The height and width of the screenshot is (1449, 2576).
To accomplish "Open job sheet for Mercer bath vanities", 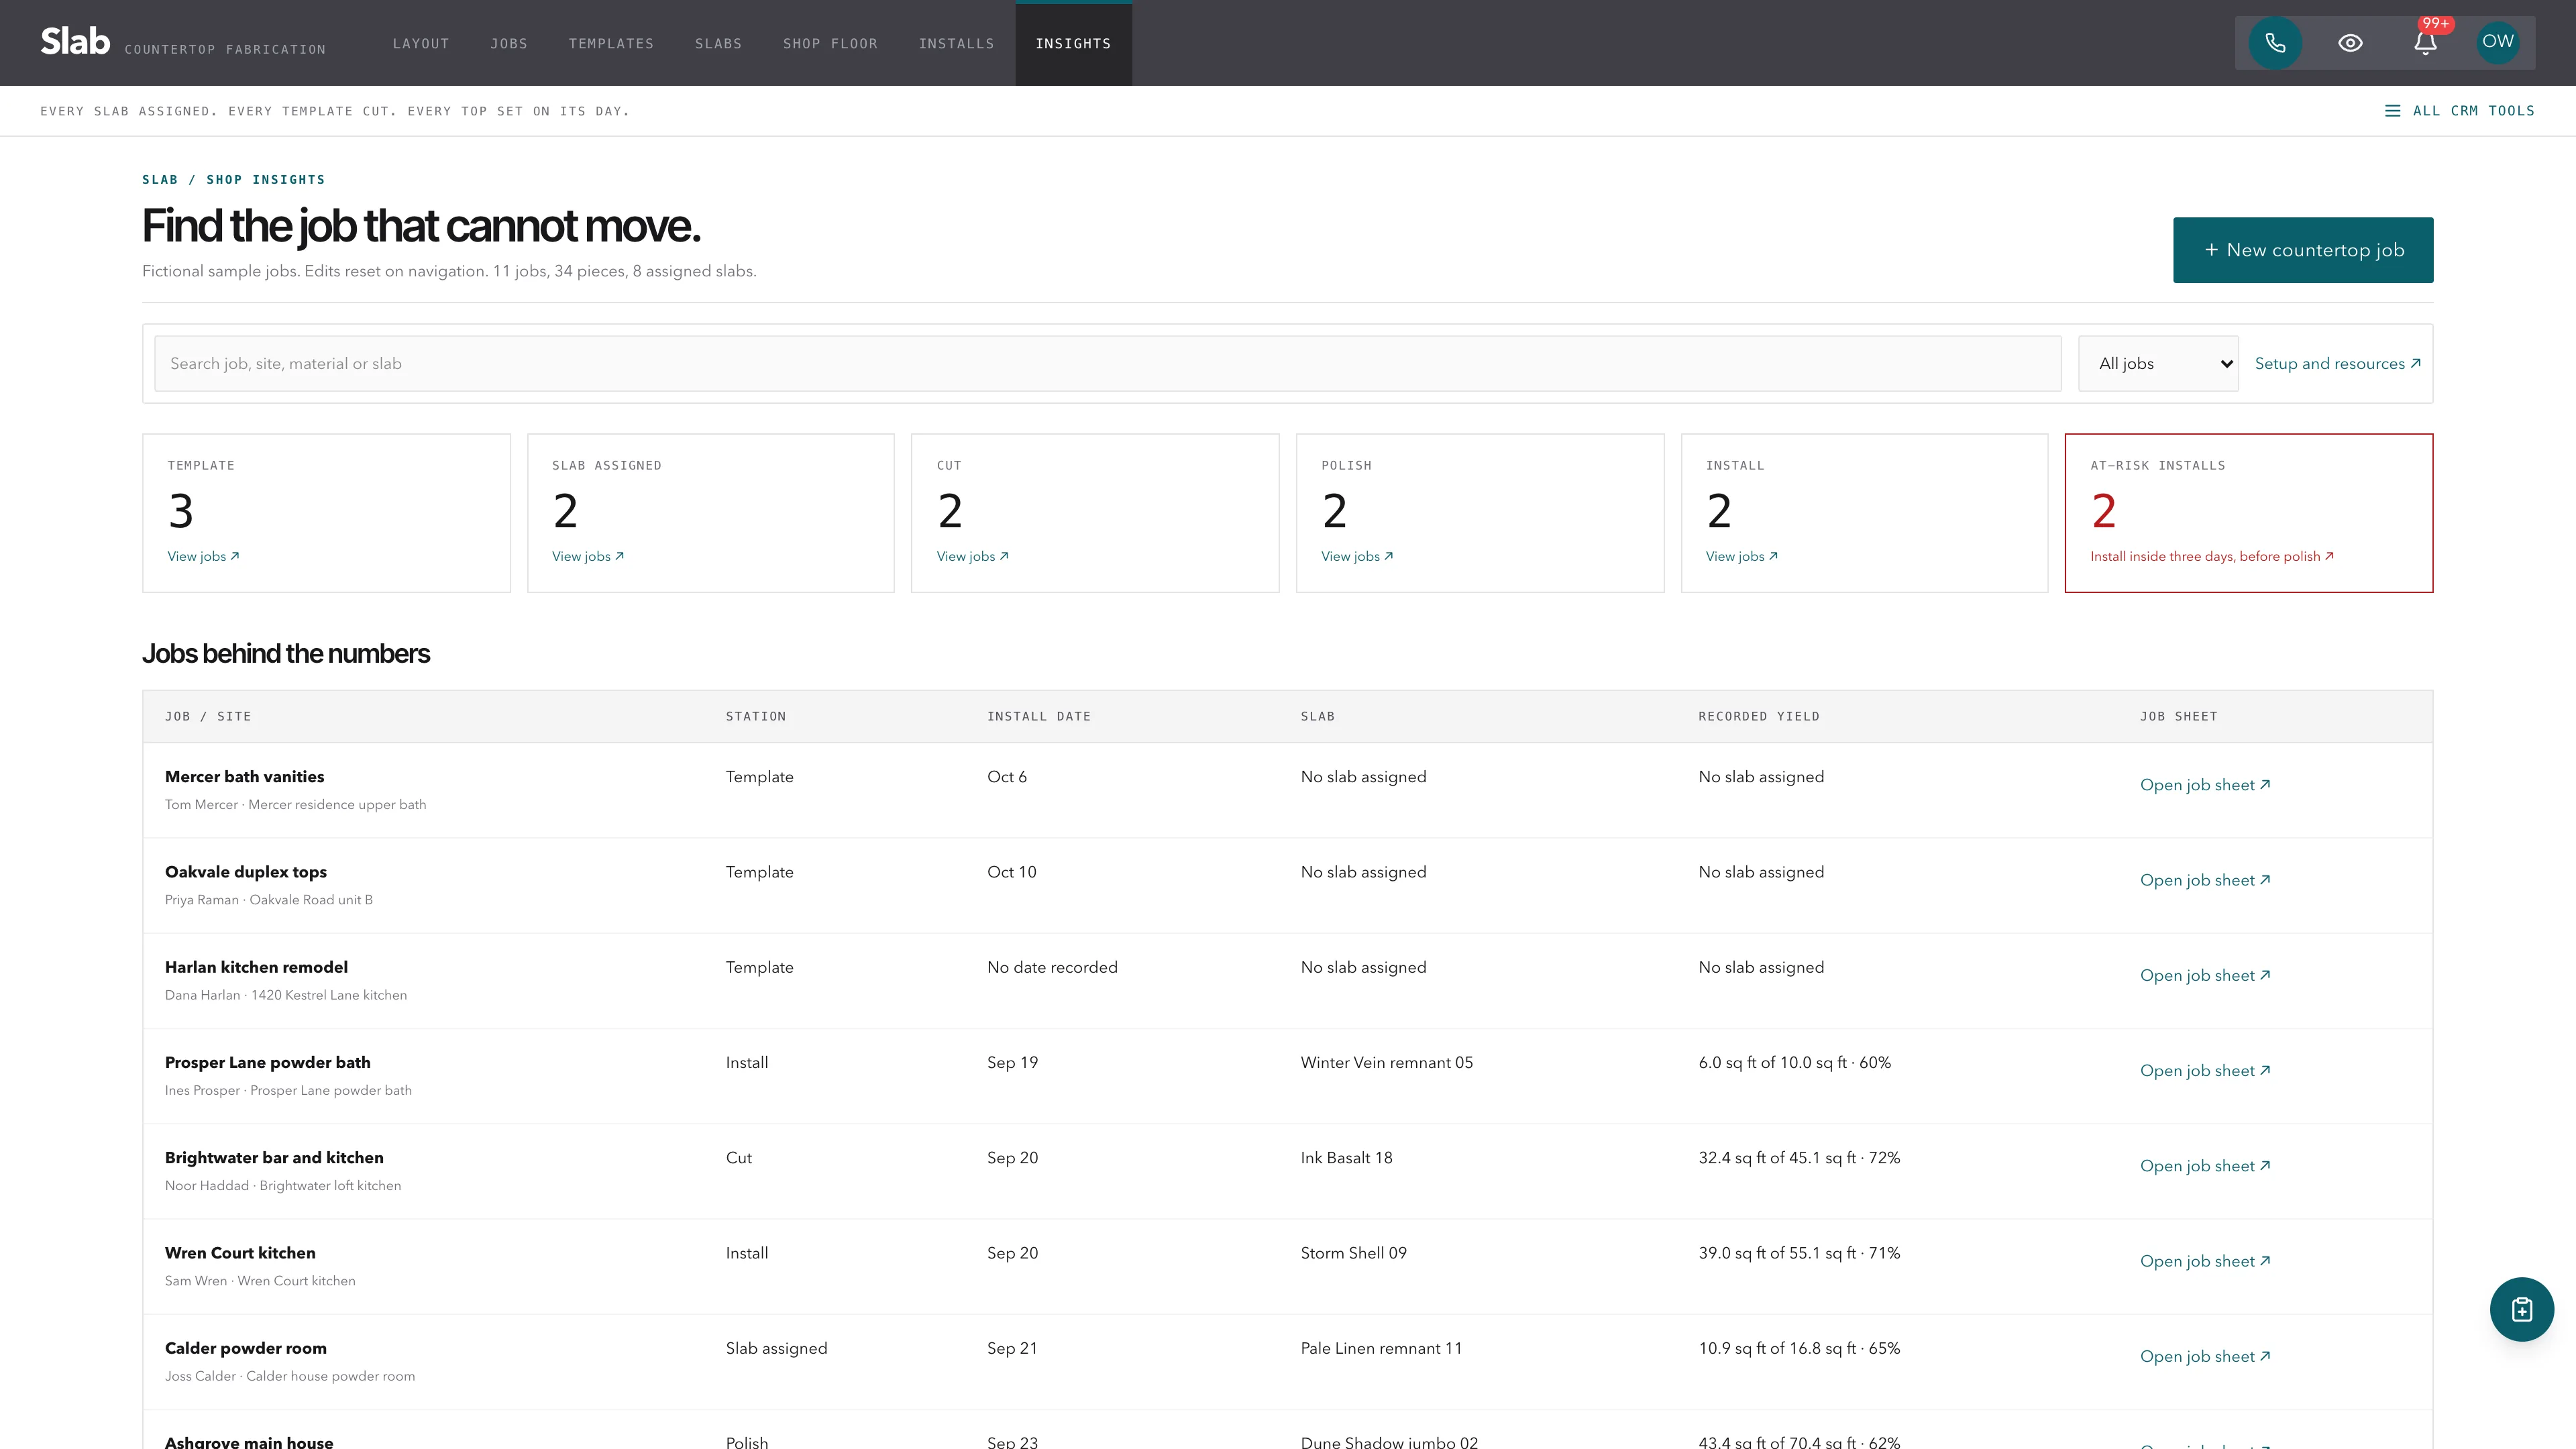I will tap(2205, 785).
